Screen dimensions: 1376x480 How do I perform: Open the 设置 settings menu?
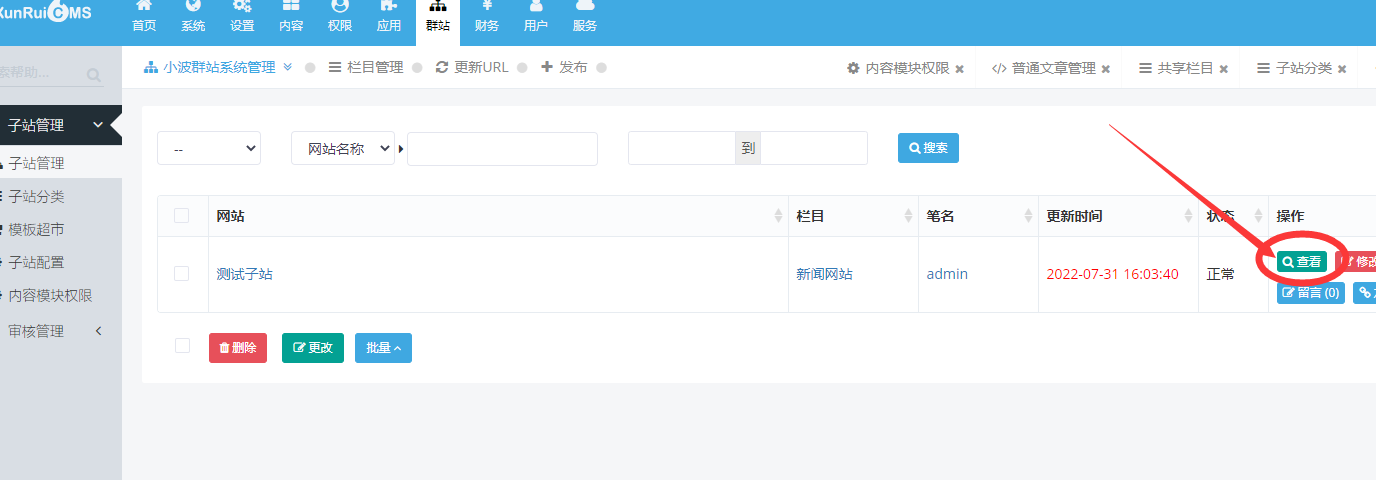242,17
